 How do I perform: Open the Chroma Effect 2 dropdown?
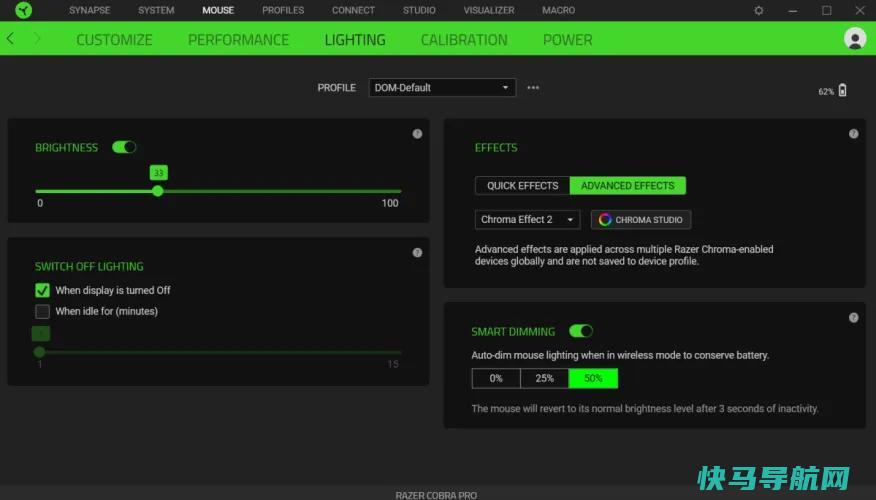click(527, 220)
